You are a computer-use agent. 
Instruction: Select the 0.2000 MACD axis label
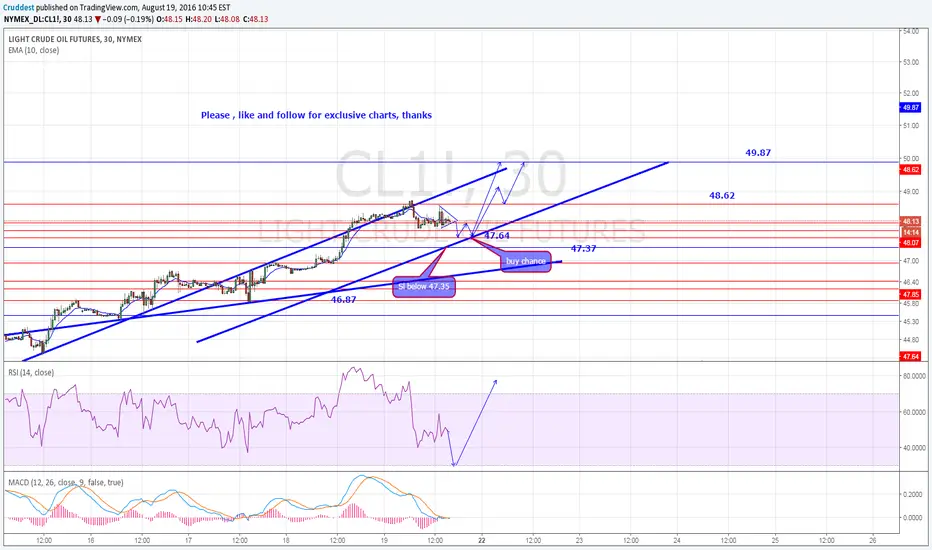point(912,495)
